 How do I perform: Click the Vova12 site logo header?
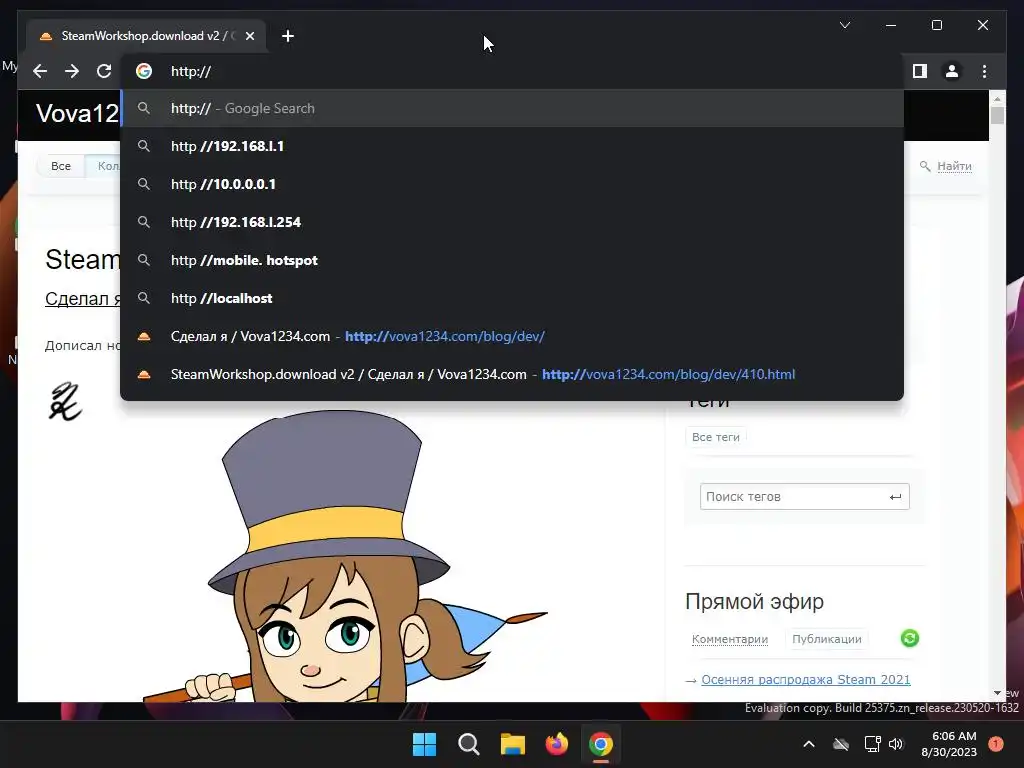[77, 114]
